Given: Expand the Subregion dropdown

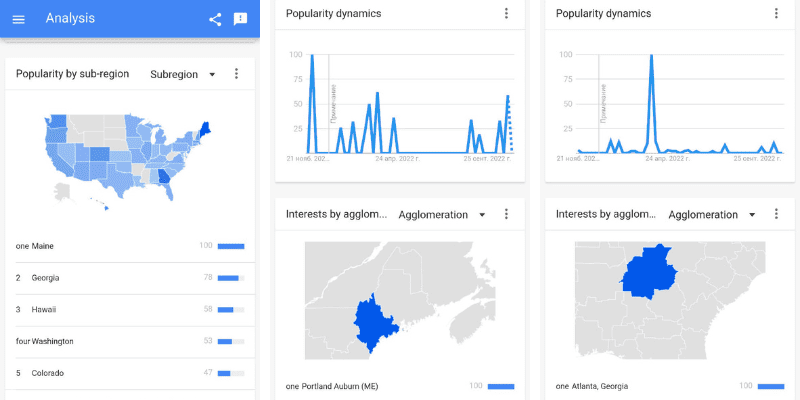Looking at the screenshot, I should coord(183,74).
